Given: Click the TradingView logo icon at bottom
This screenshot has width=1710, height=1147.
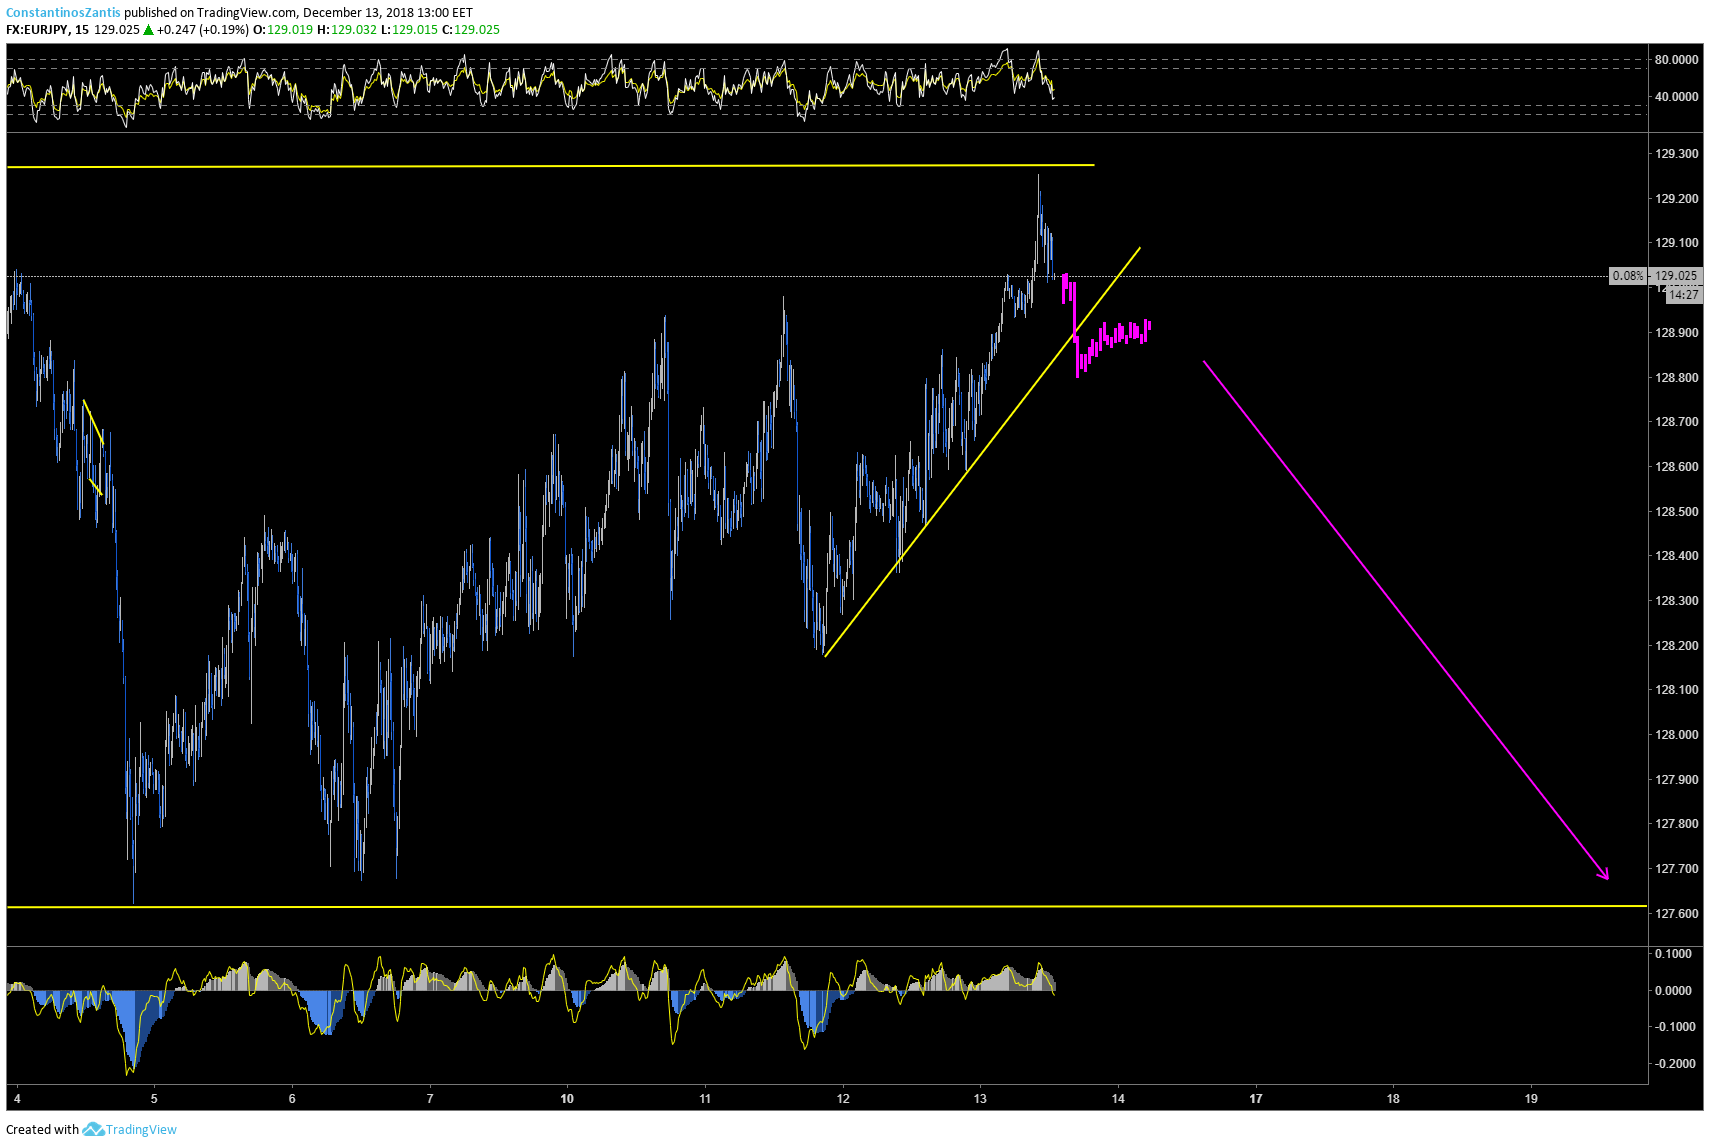Looking at the screenshot, I should coord(93,1129).
